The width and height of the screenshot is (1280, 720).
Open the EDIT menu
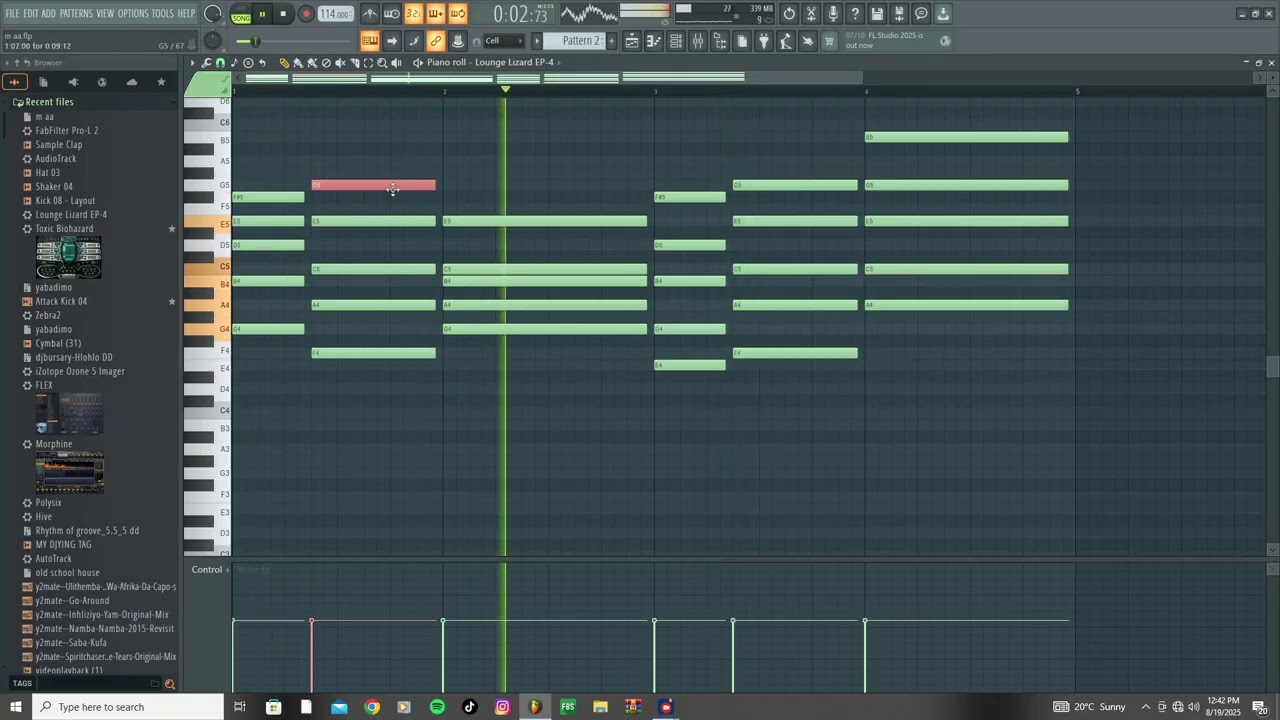[x=31, y=13]
